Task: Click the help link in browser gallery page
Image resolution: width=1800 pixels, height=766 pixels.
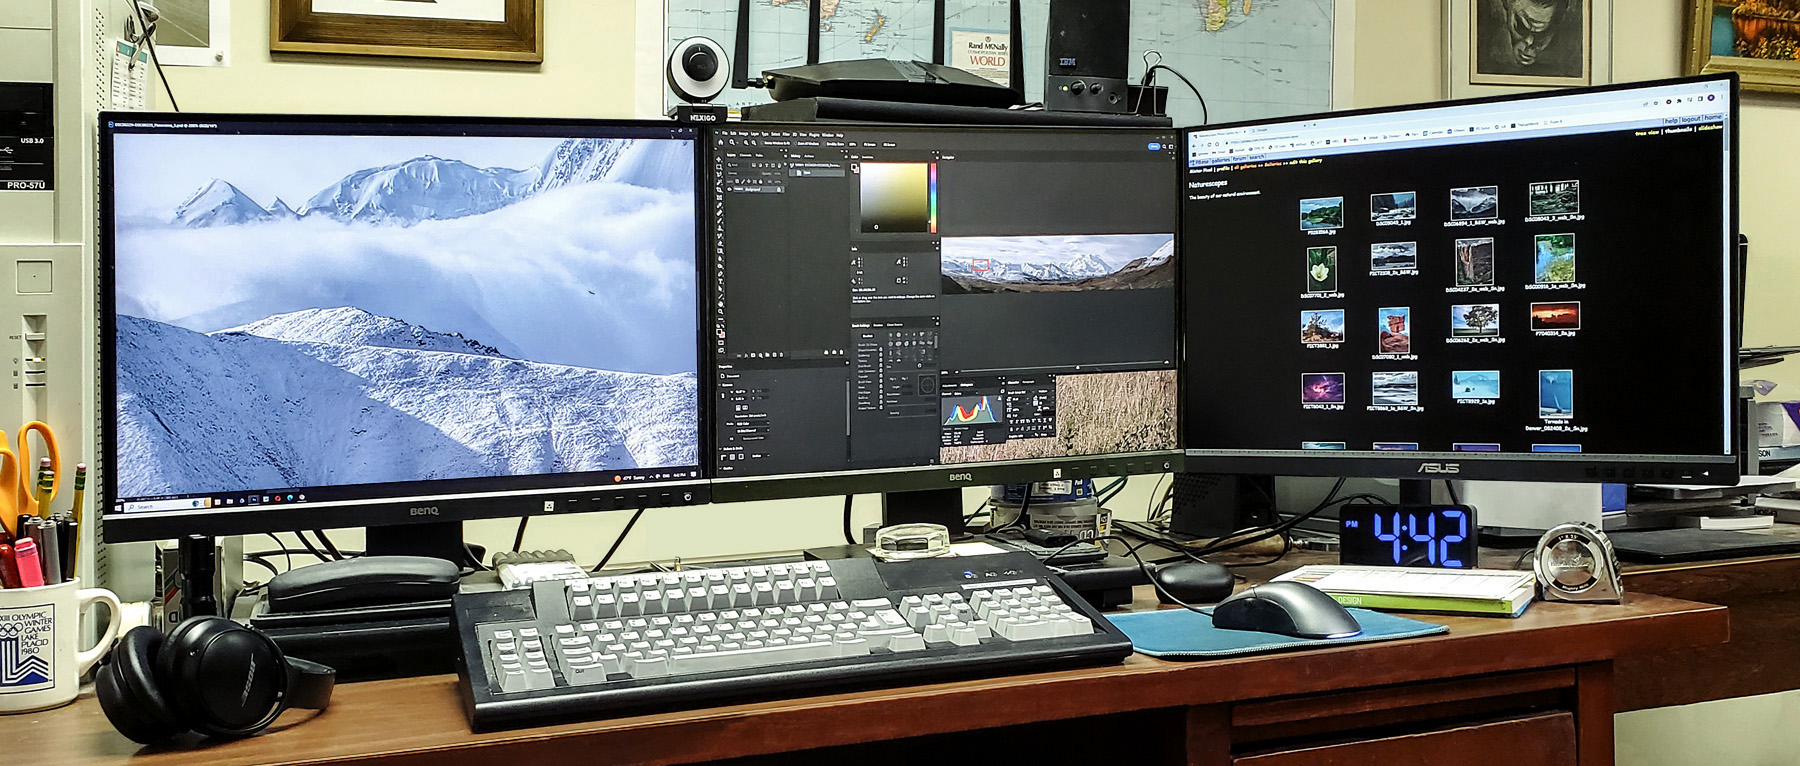Action: [x=1671, y=121]
